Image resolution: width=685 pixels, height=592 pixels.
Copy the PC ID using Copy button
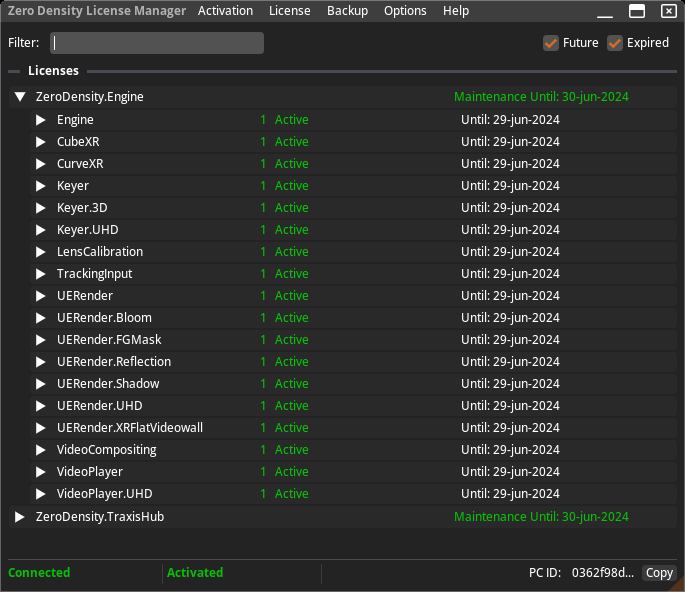click(x=659, y=573)
